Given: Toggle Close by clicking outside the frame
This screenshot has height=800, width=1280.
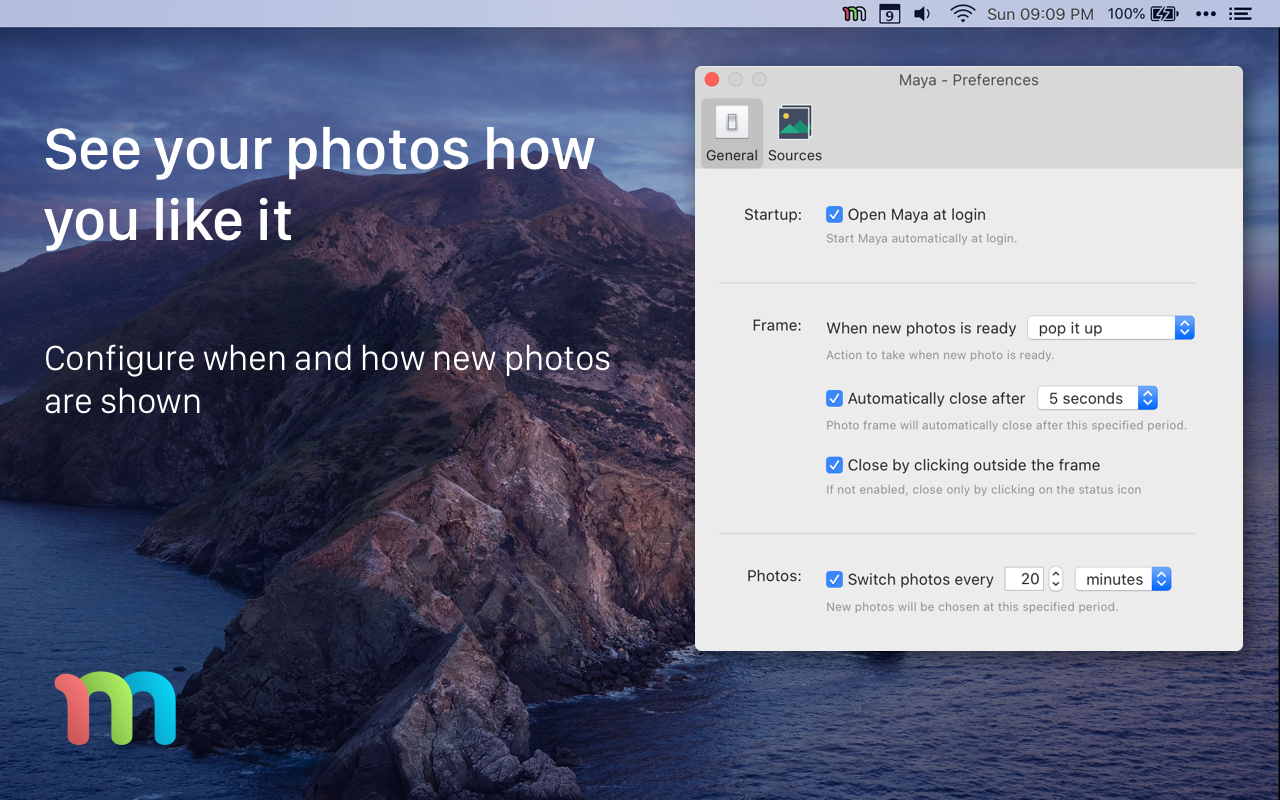Looking at the screenshot, I should [x=834, y=465].
